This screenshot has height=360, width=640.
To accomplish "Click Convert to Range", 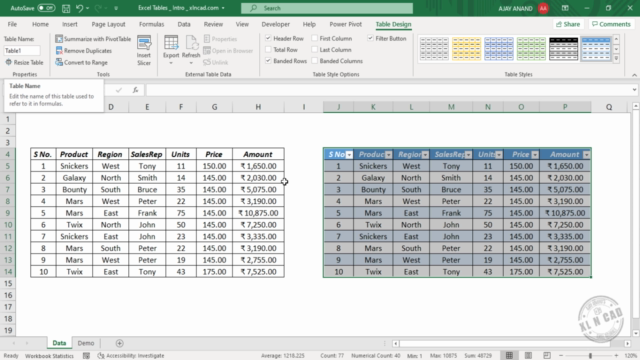I will [81, 62].
